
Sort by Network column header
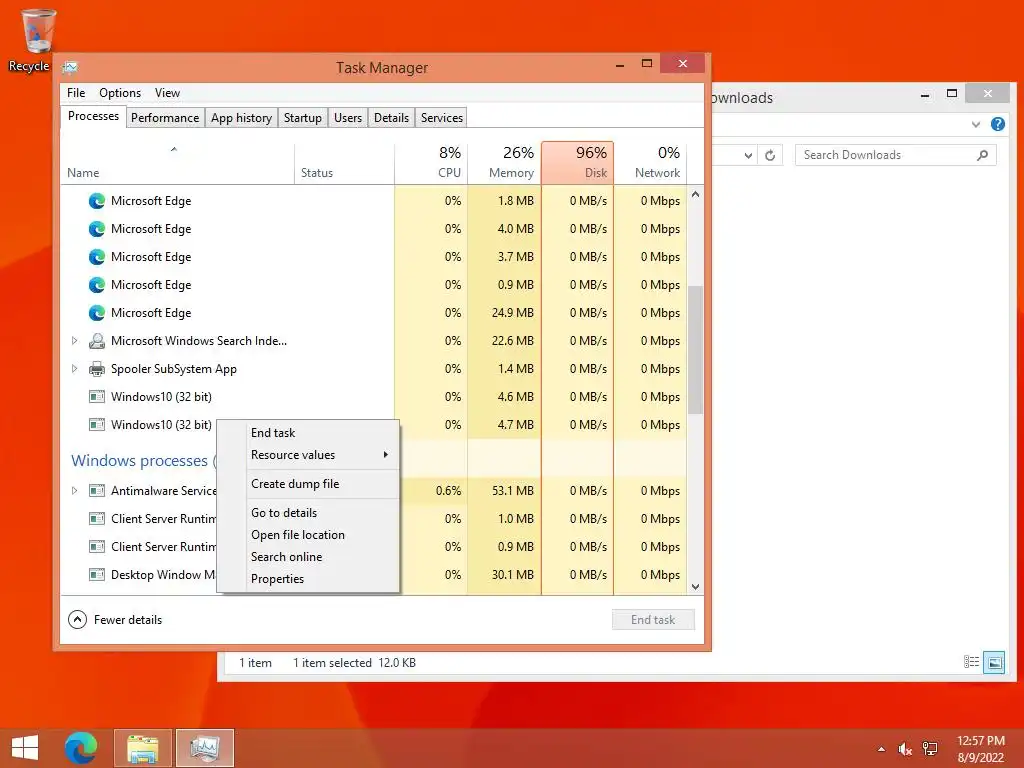click(650, 163)
